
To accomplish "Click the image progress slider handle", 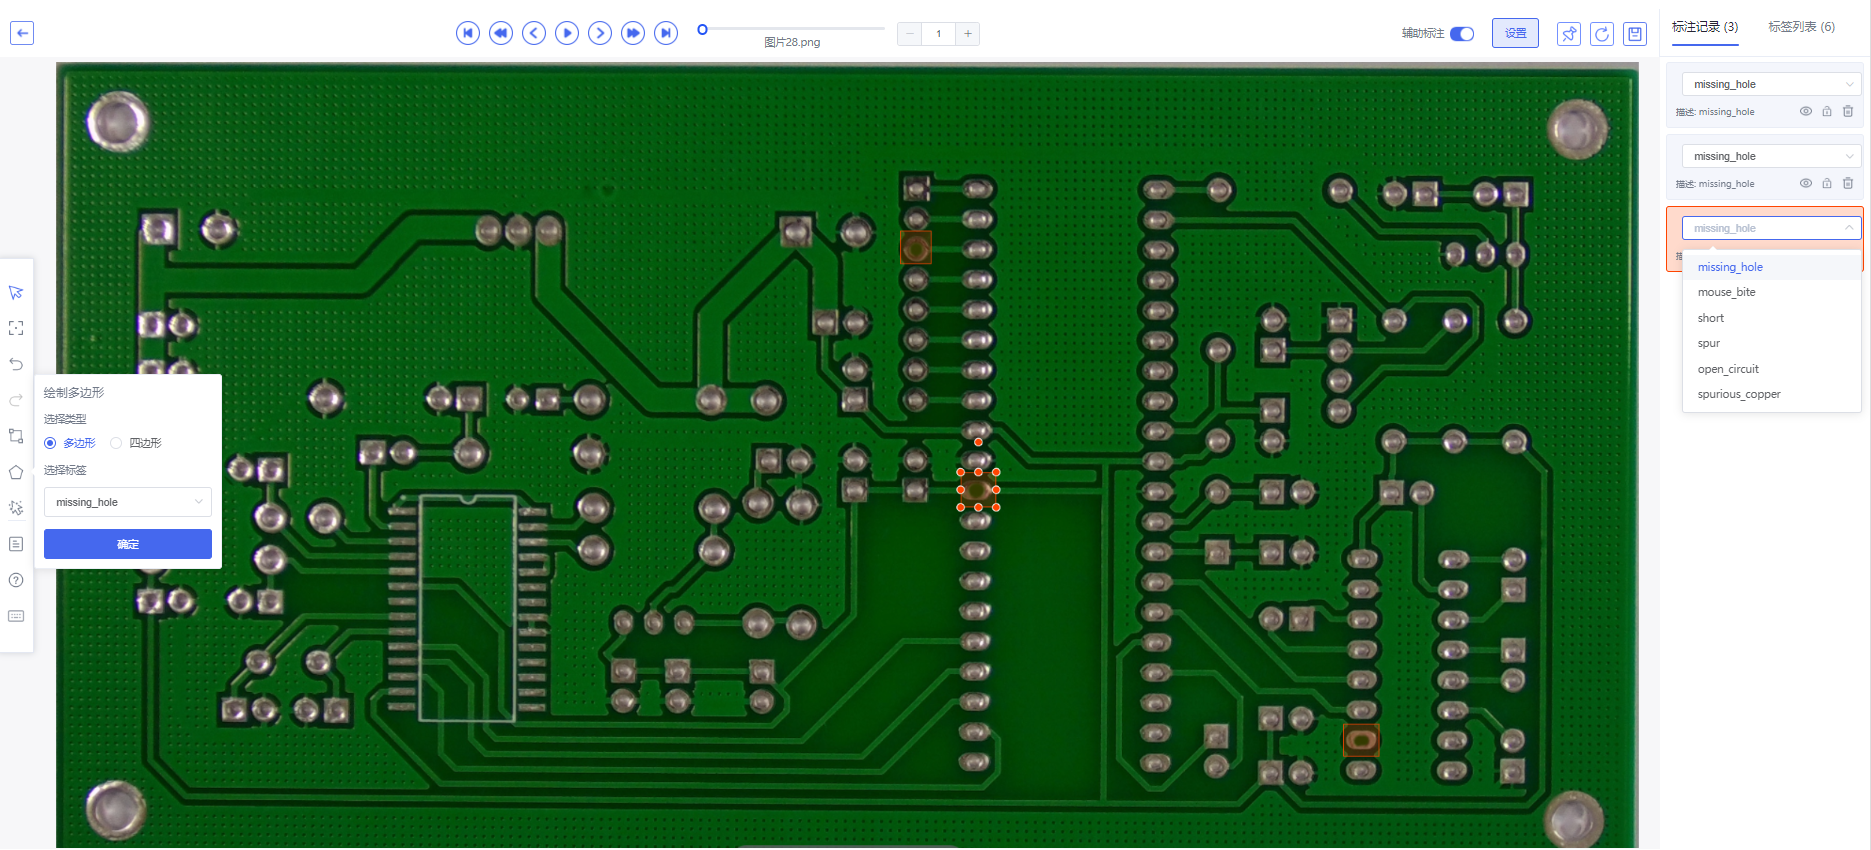I will (703, 30).
